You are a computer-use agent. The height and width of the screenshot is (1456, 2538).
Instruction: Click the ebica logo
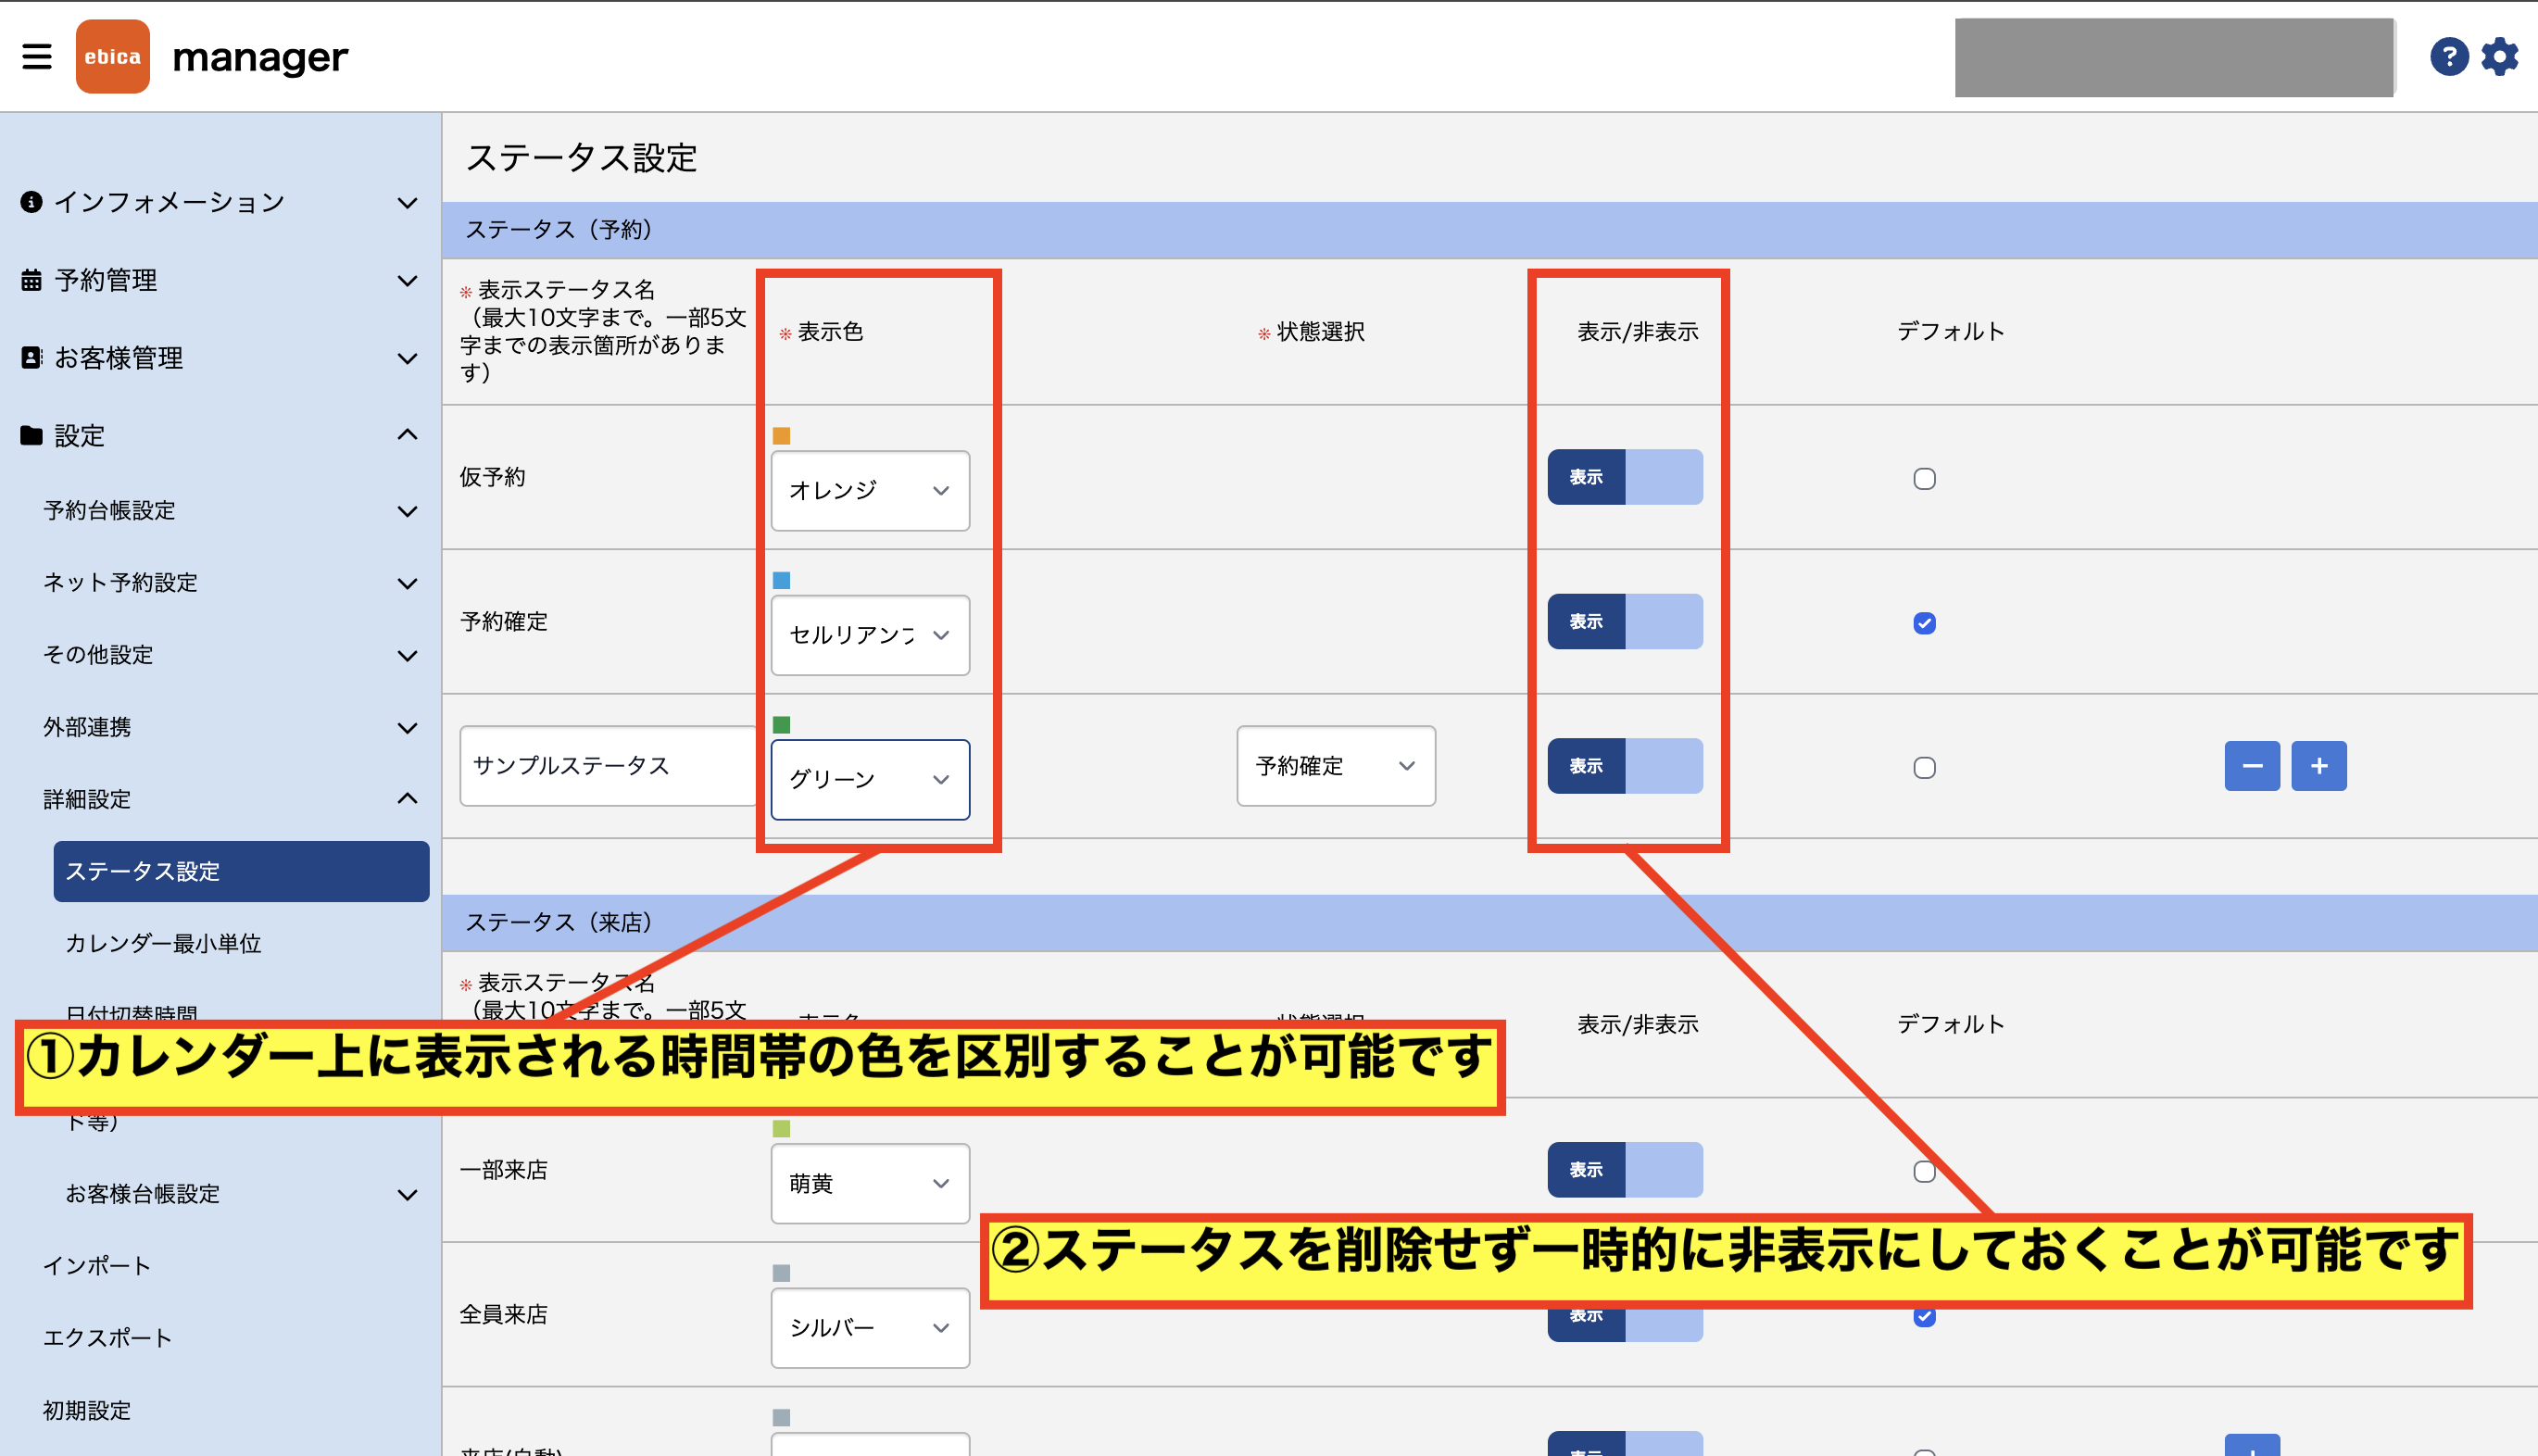pyautogui.click(x=113, y=57)
